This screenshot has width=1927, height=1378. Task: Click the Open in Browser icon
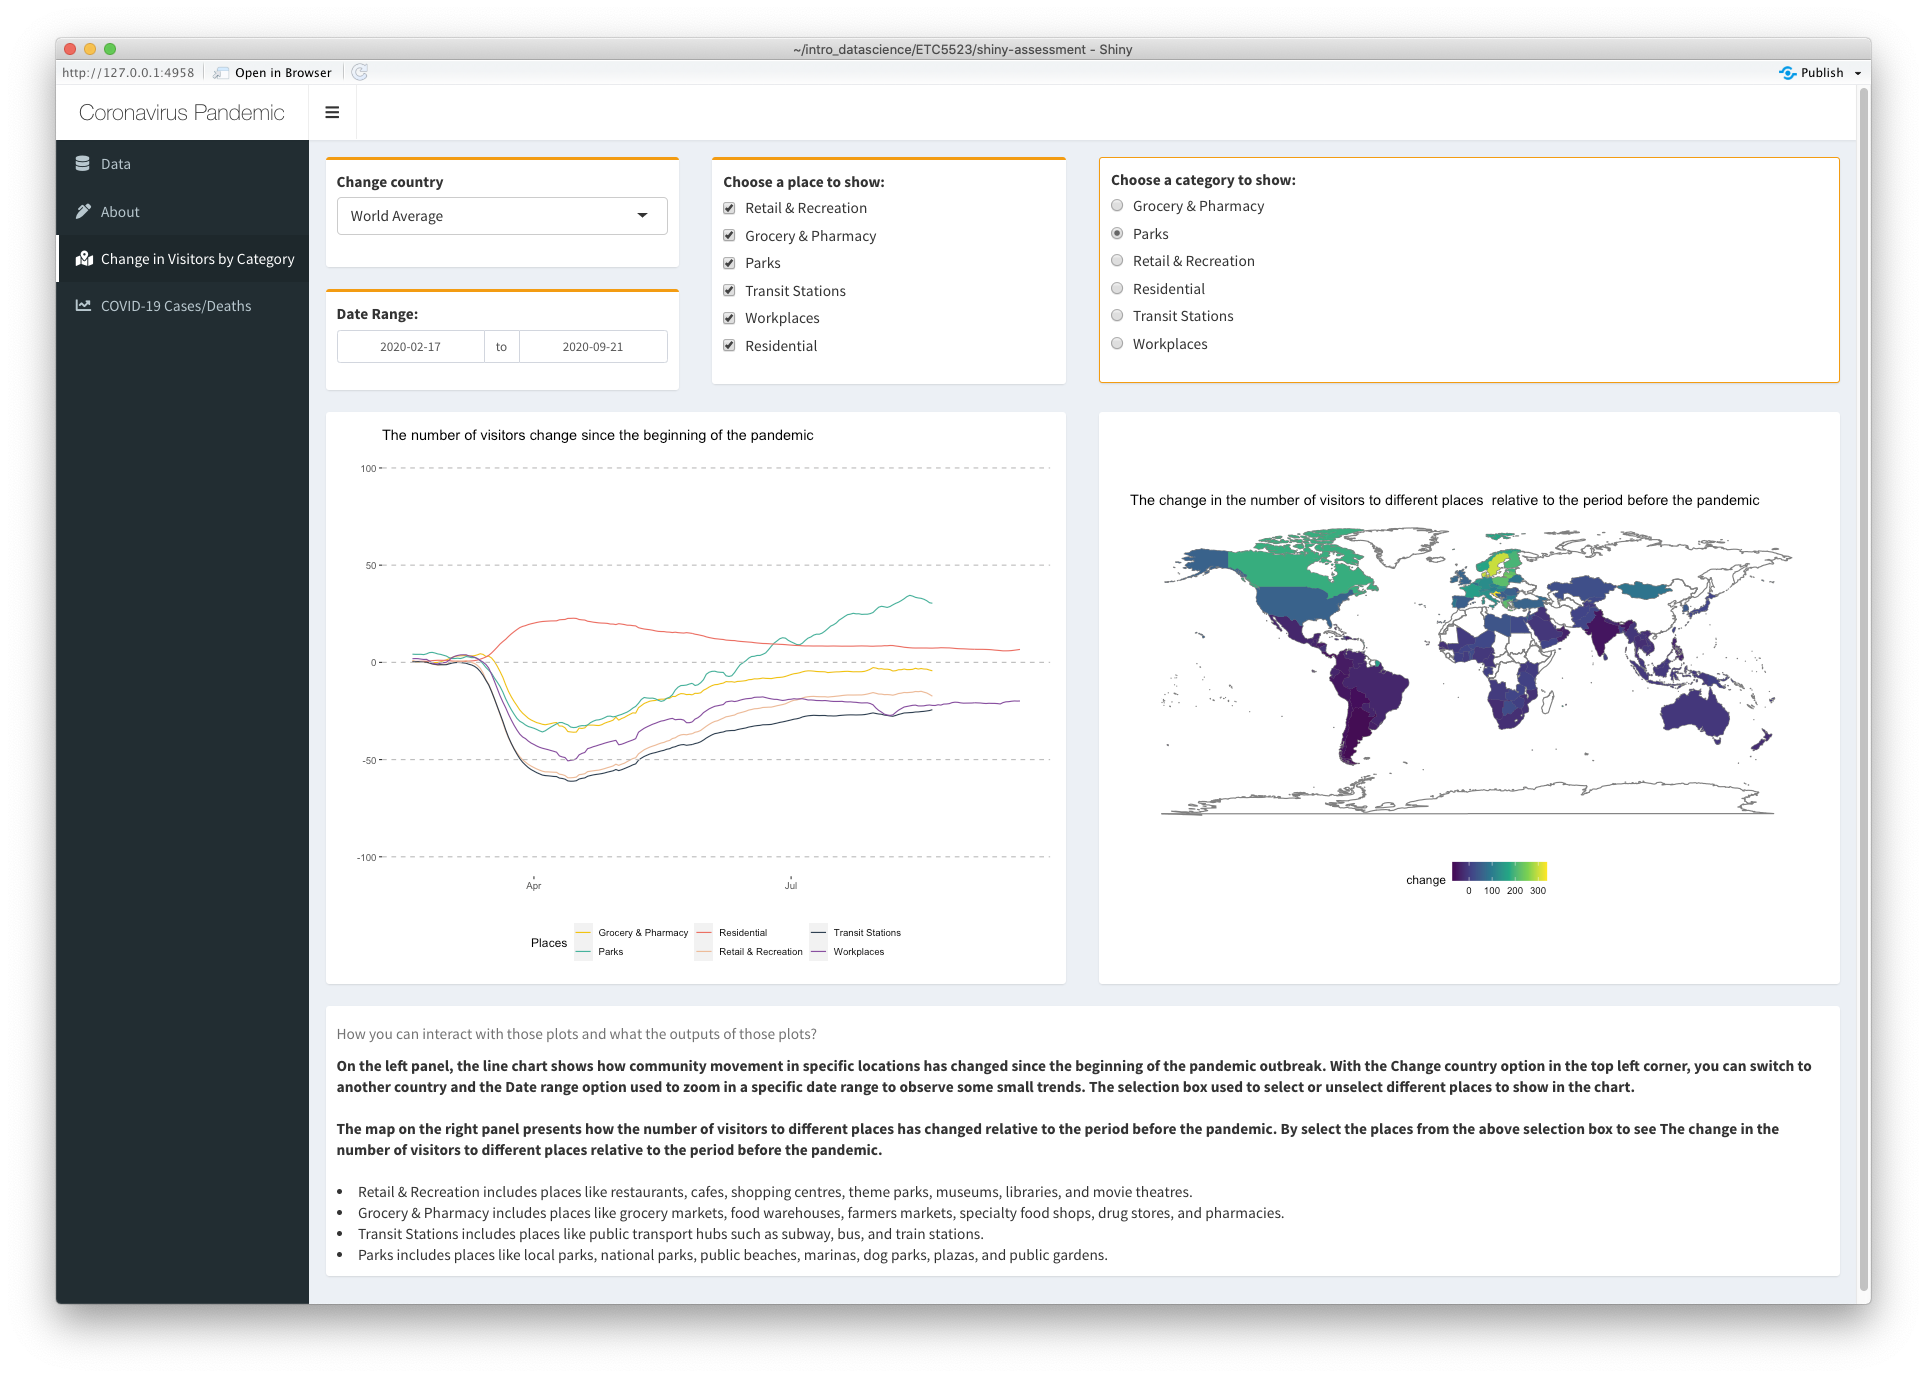(x=221, y=73)
